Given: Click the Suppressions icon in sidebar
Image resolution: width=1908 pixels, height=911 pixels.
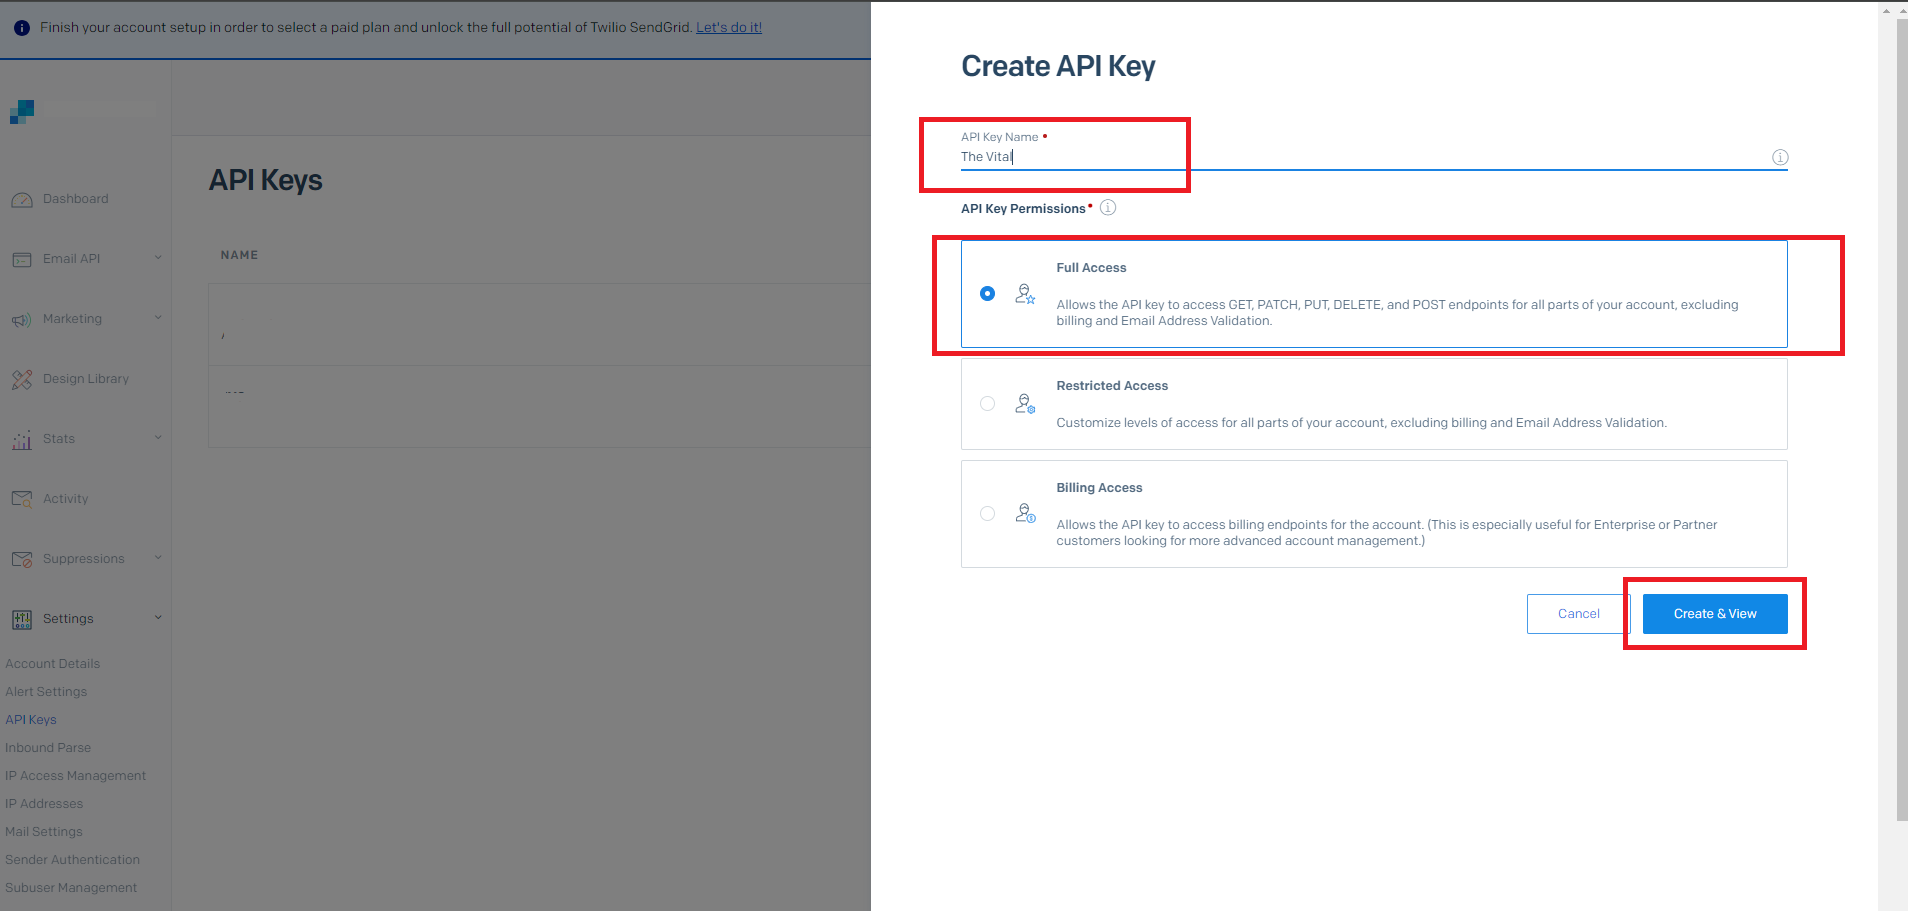Looking at the screenshot, I should click(x=22, y=560).
